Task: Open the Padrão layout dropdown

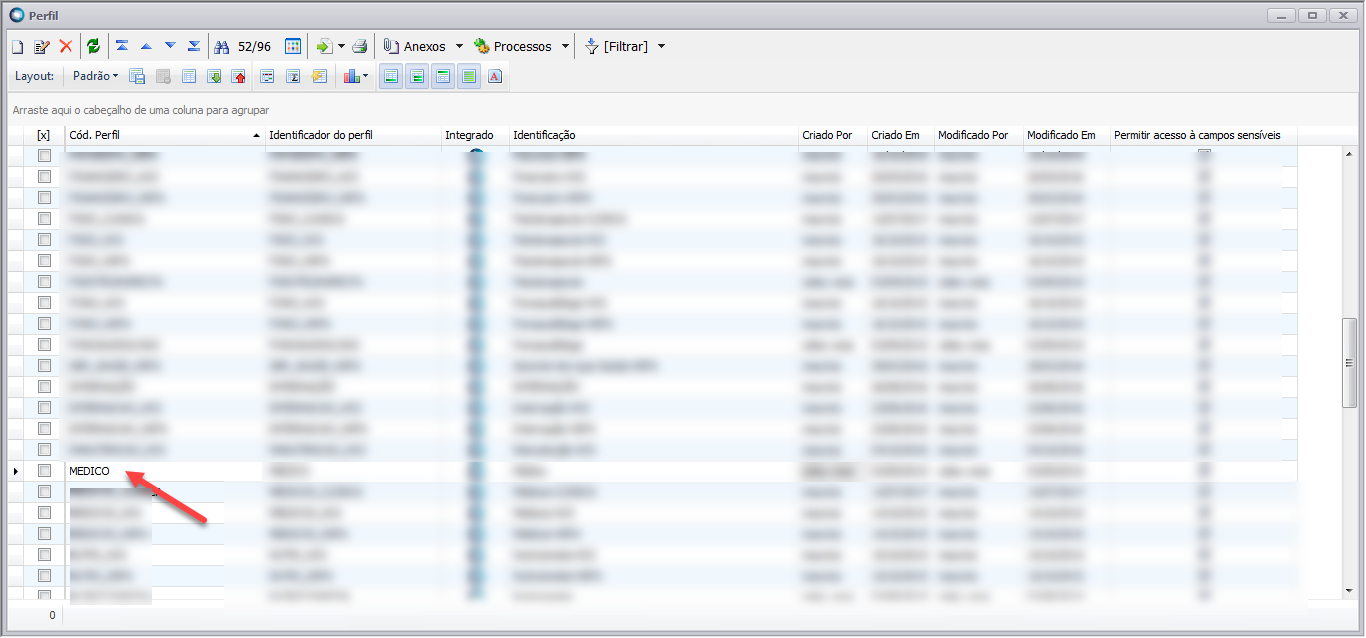Action: coord(95,76)
